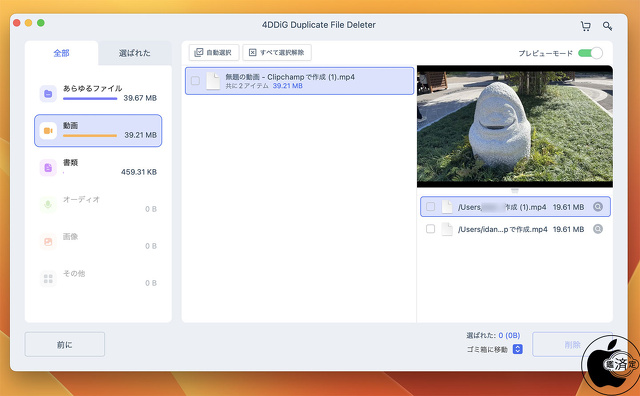Screen dimensions: 640x396
Task: Click the key registration icon
Action: coord(607,26)
